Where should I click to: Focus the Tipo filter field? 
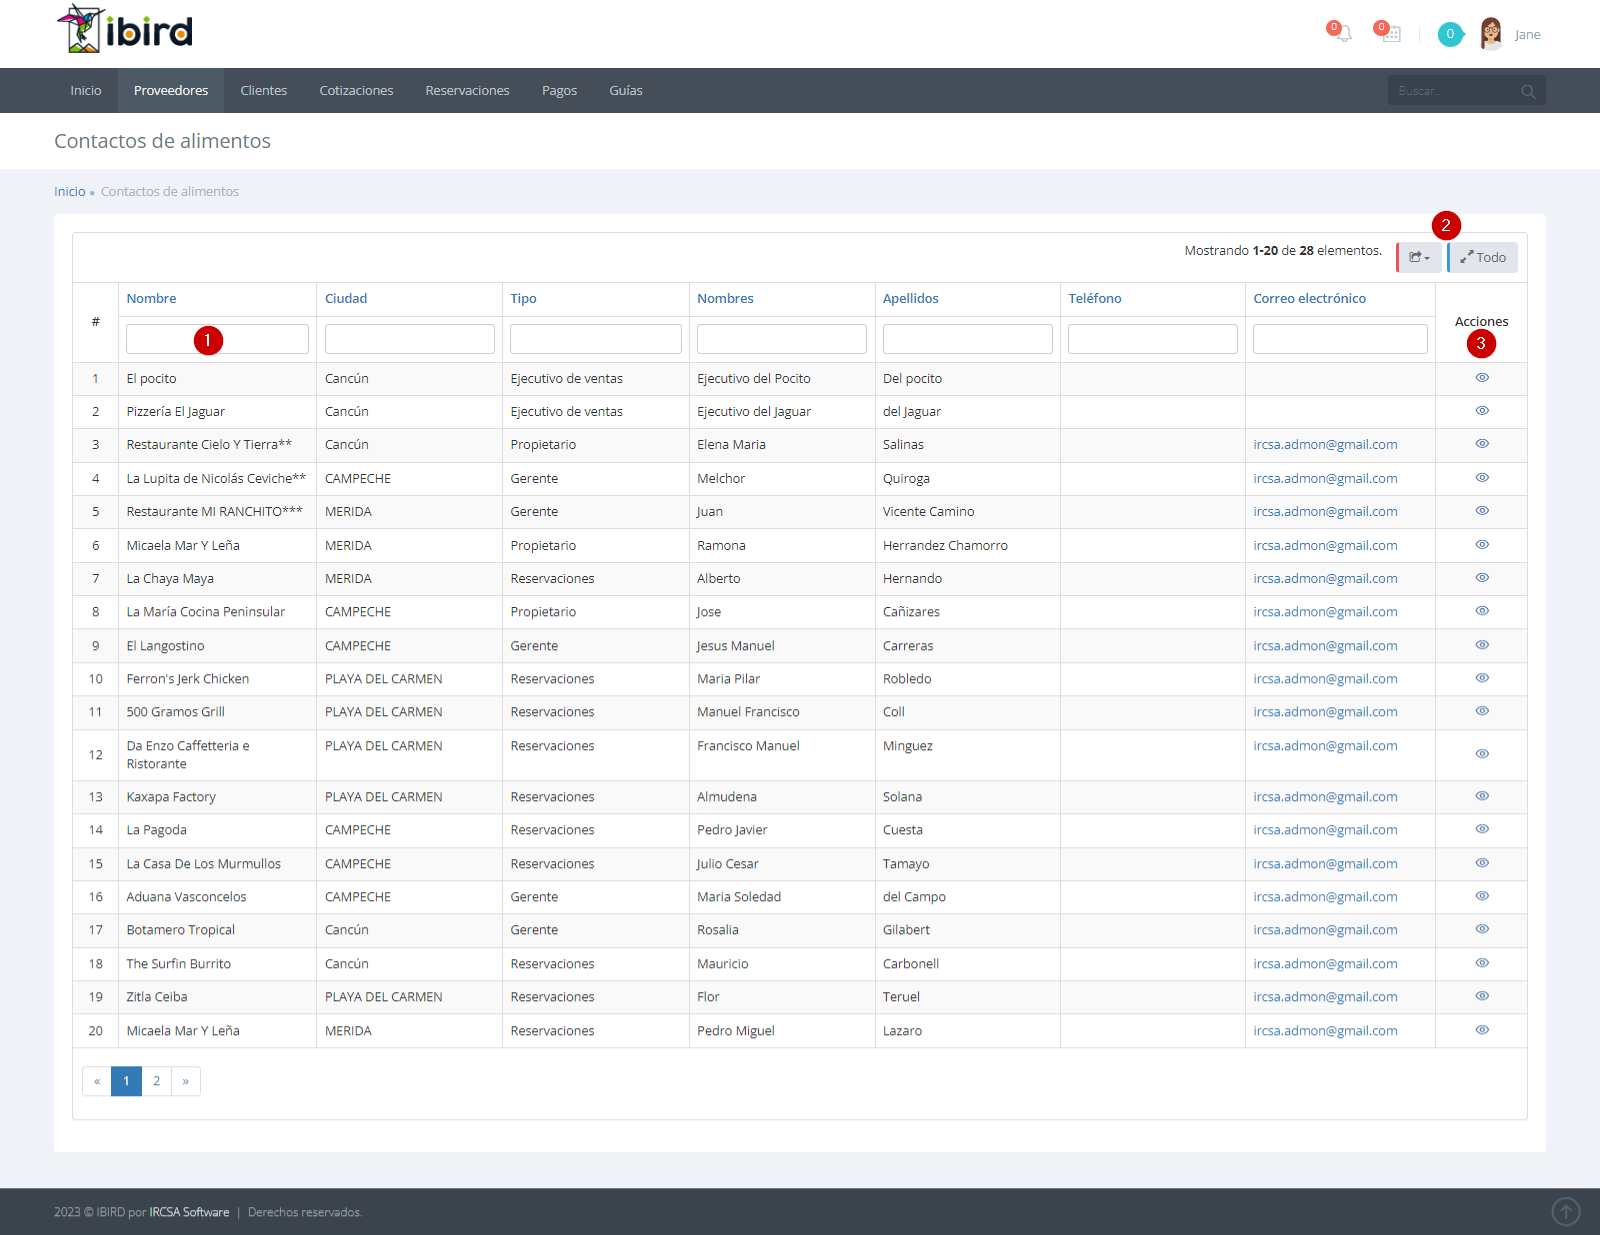point(596,339)
